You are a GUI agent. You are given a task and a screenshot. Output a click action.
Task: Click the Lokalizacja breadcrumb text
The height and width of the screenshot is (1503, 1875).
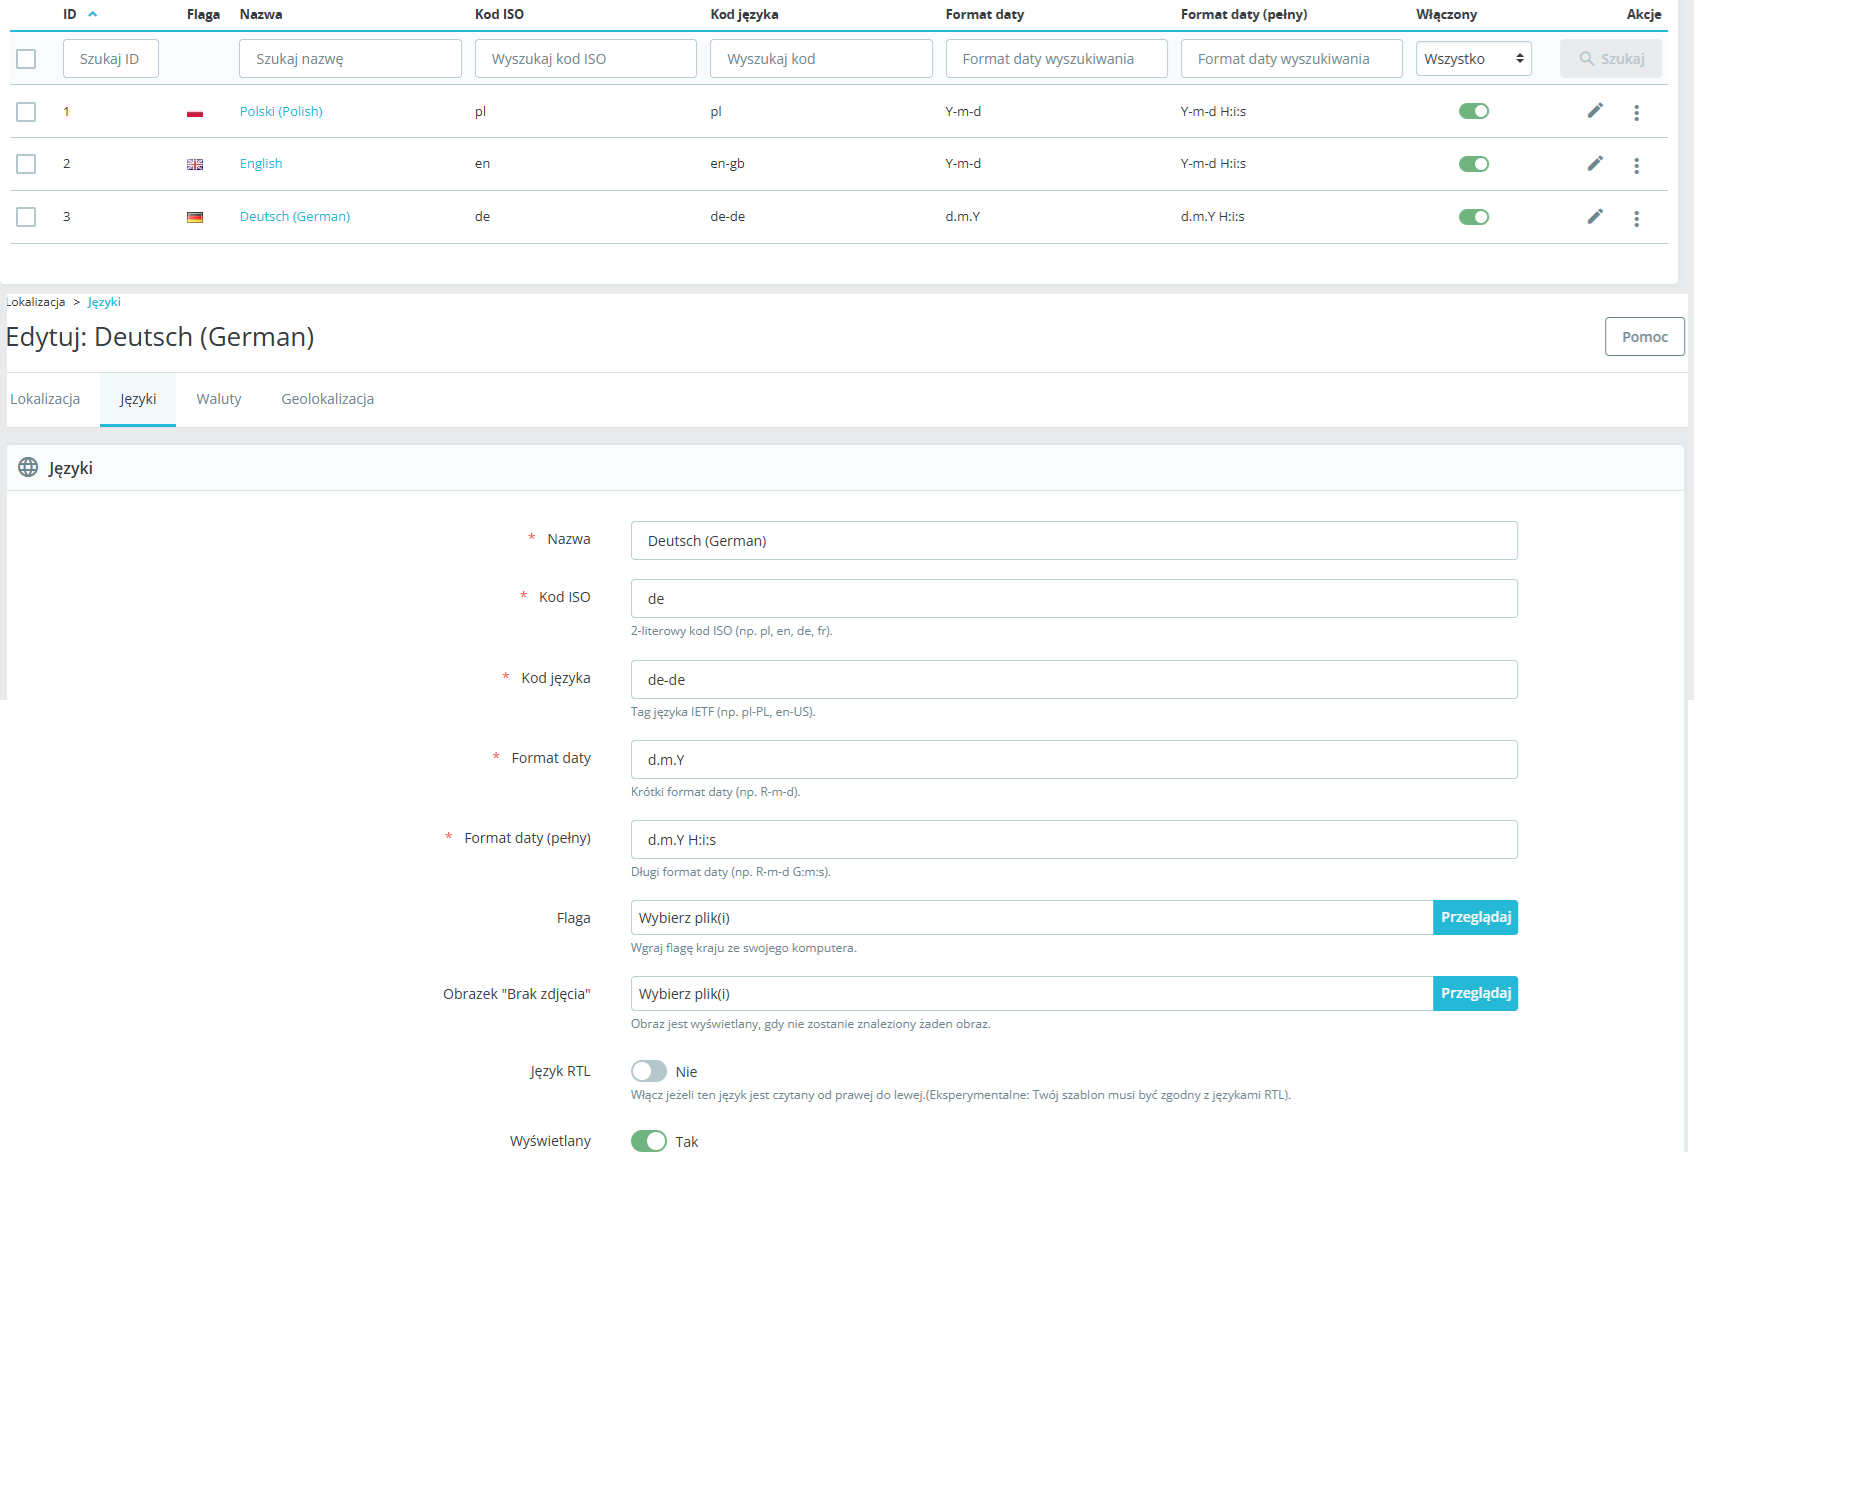(x=35, y=302)
